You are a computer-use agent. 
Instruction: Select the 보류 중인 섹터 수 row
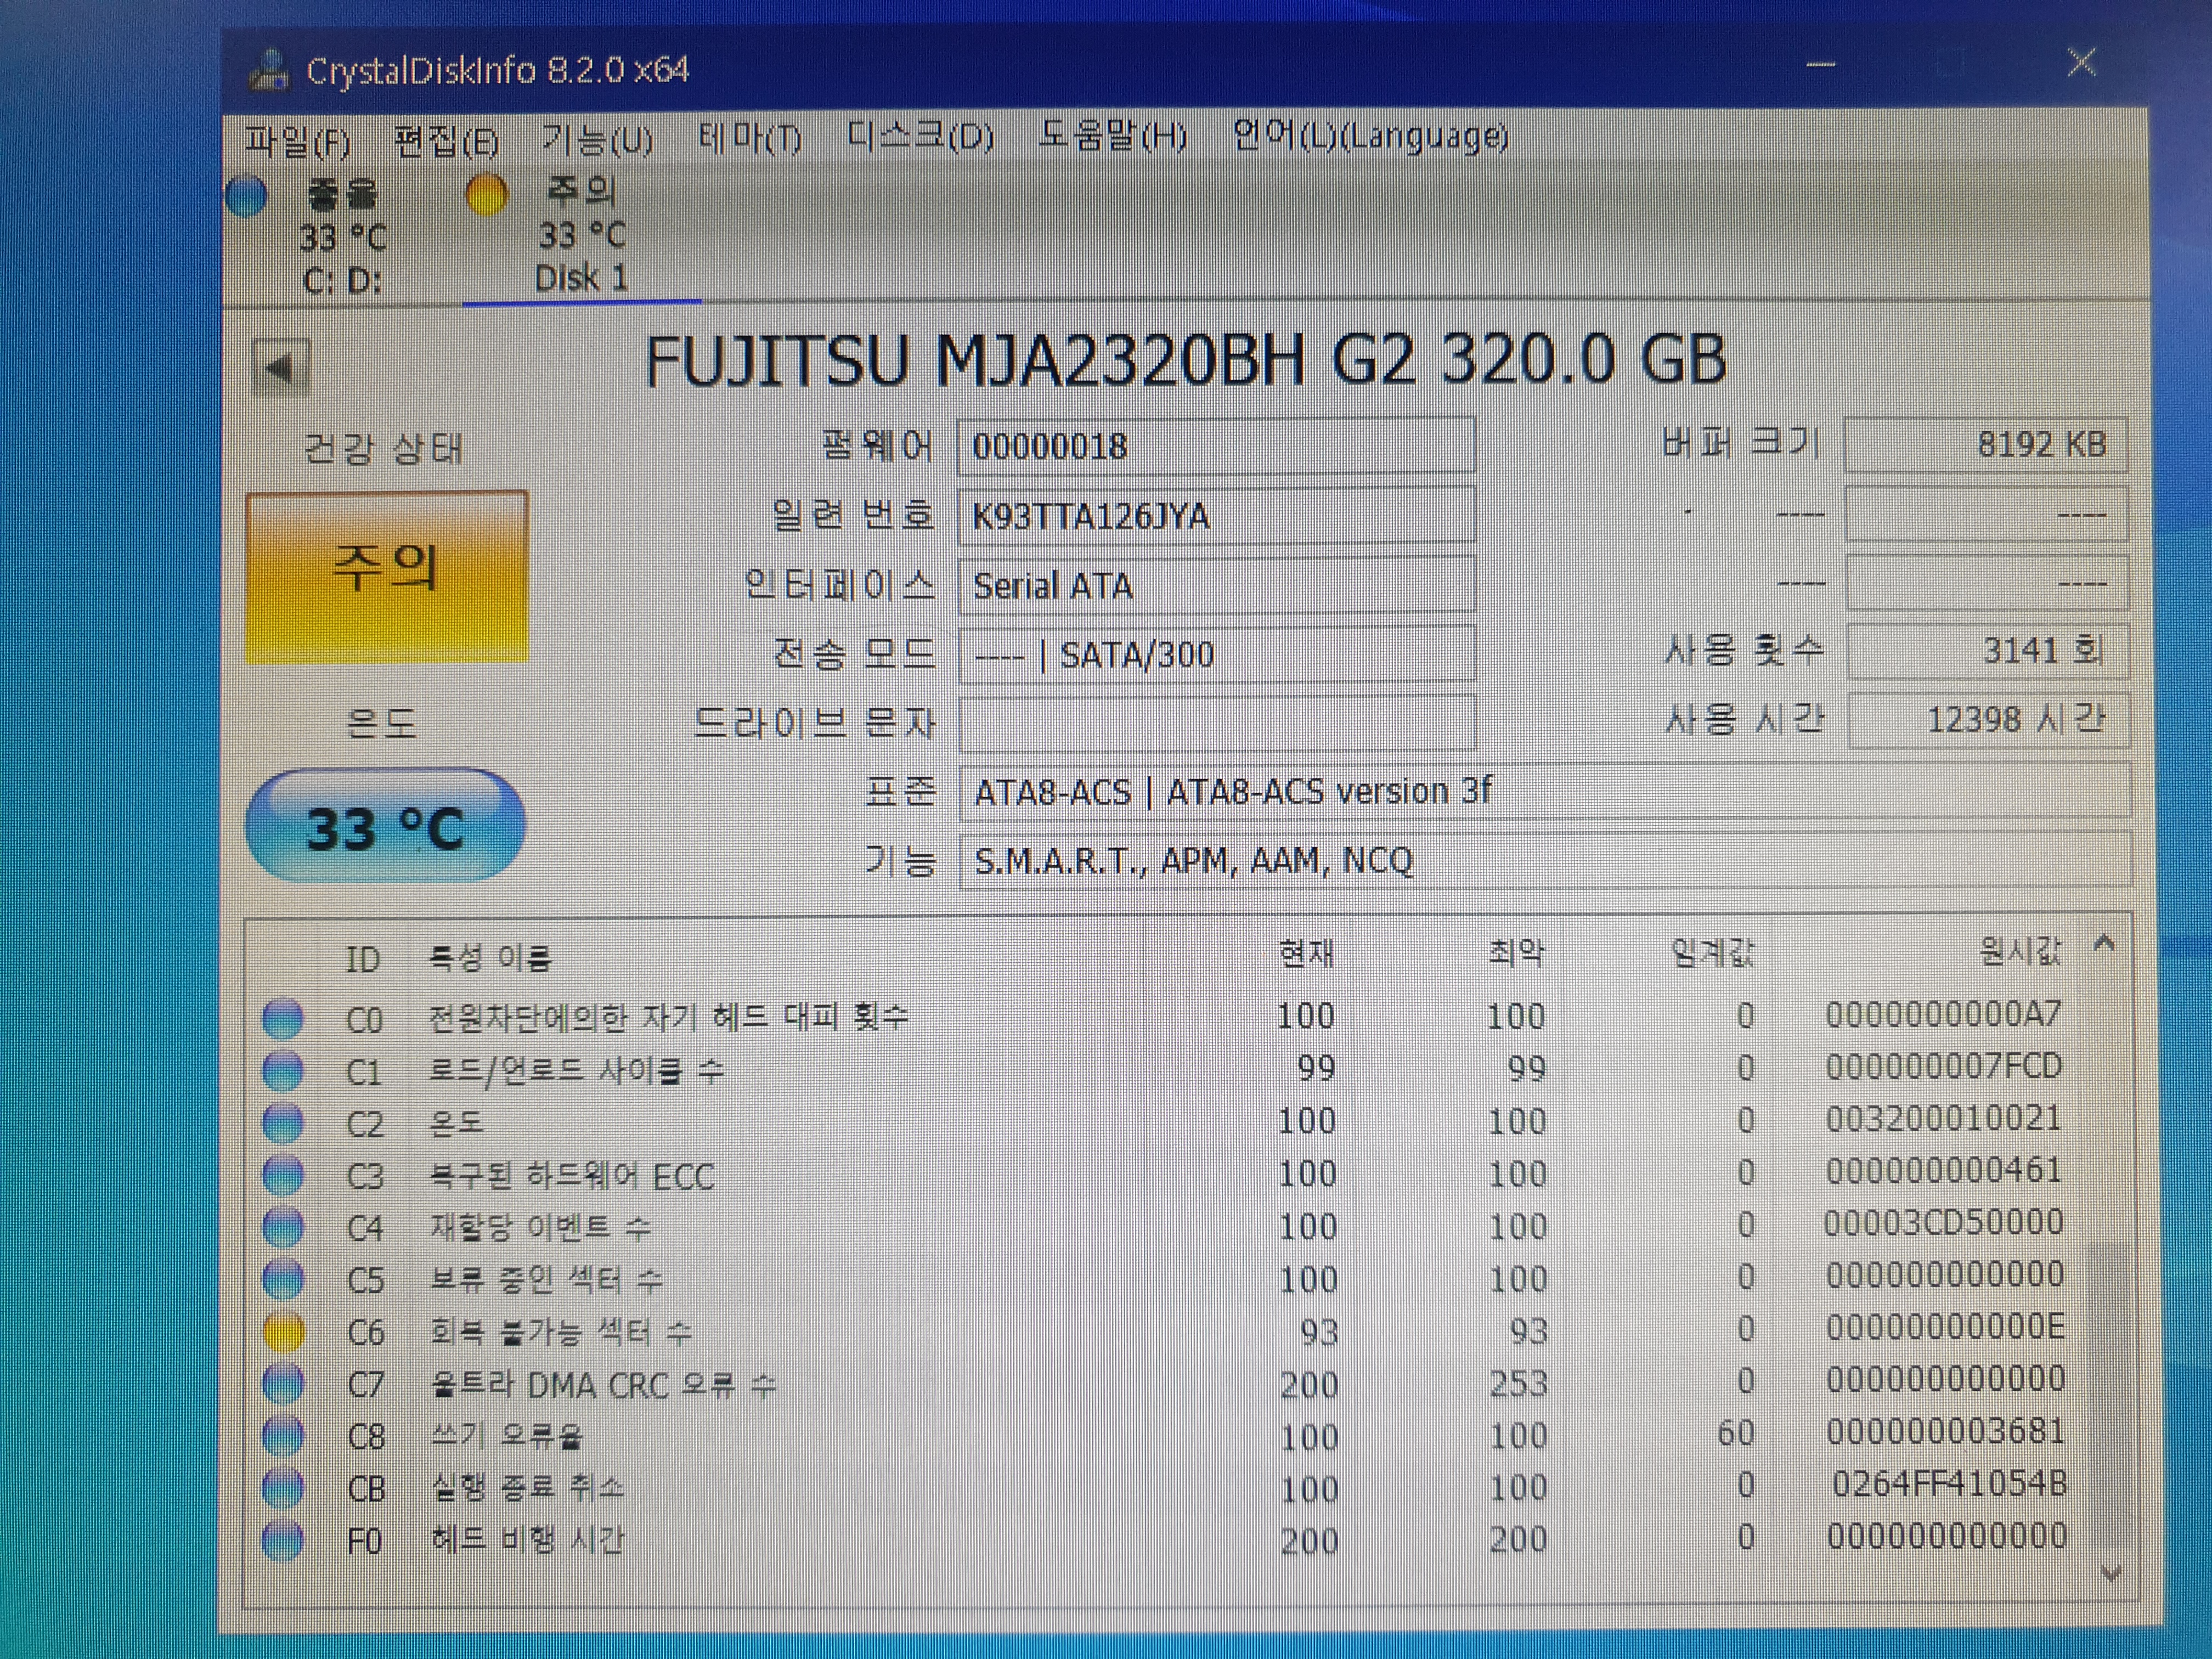tap(1165, 1279)
